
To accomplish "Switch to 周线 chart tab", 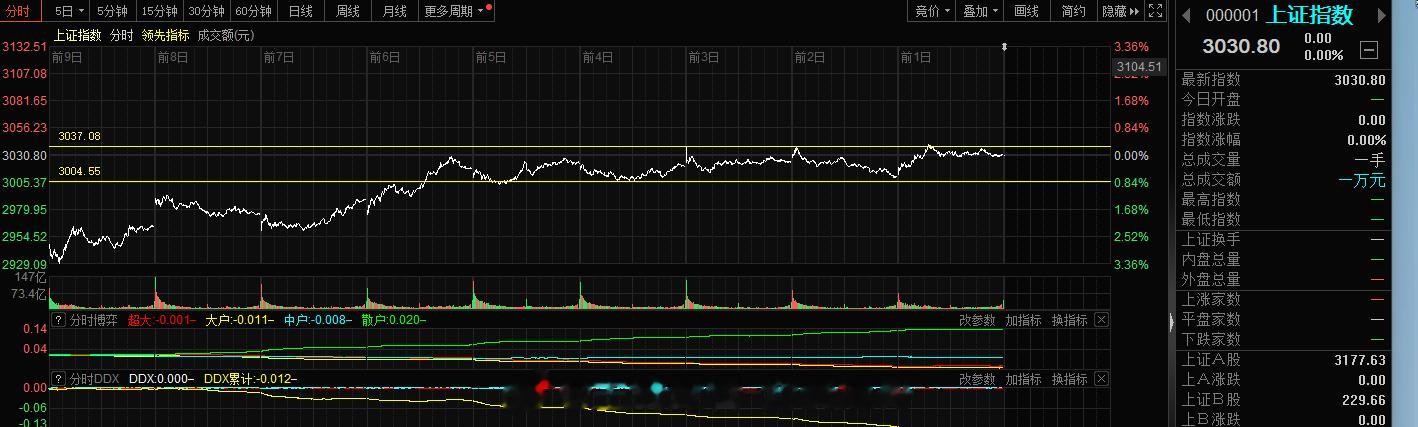I will tap(348, 11).
